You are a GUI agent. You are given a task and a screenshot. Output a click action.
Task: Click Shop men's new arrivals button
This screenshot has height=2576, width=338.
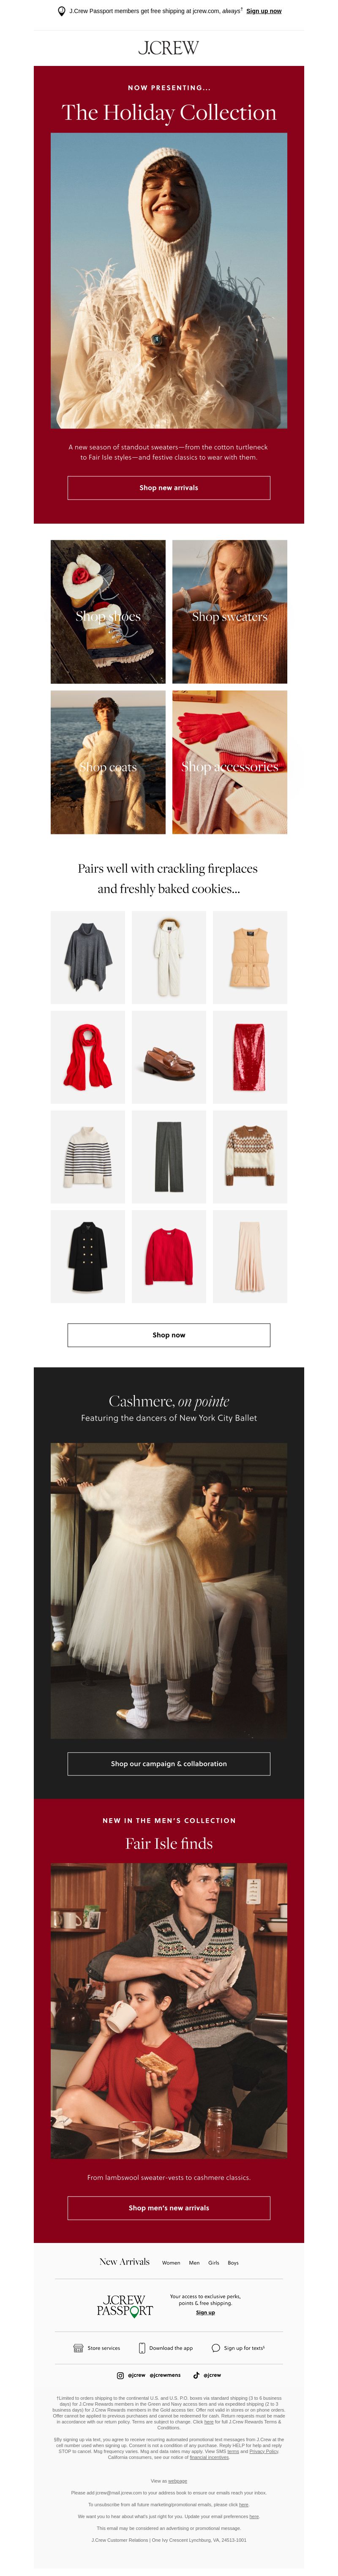pos(169,2207)
